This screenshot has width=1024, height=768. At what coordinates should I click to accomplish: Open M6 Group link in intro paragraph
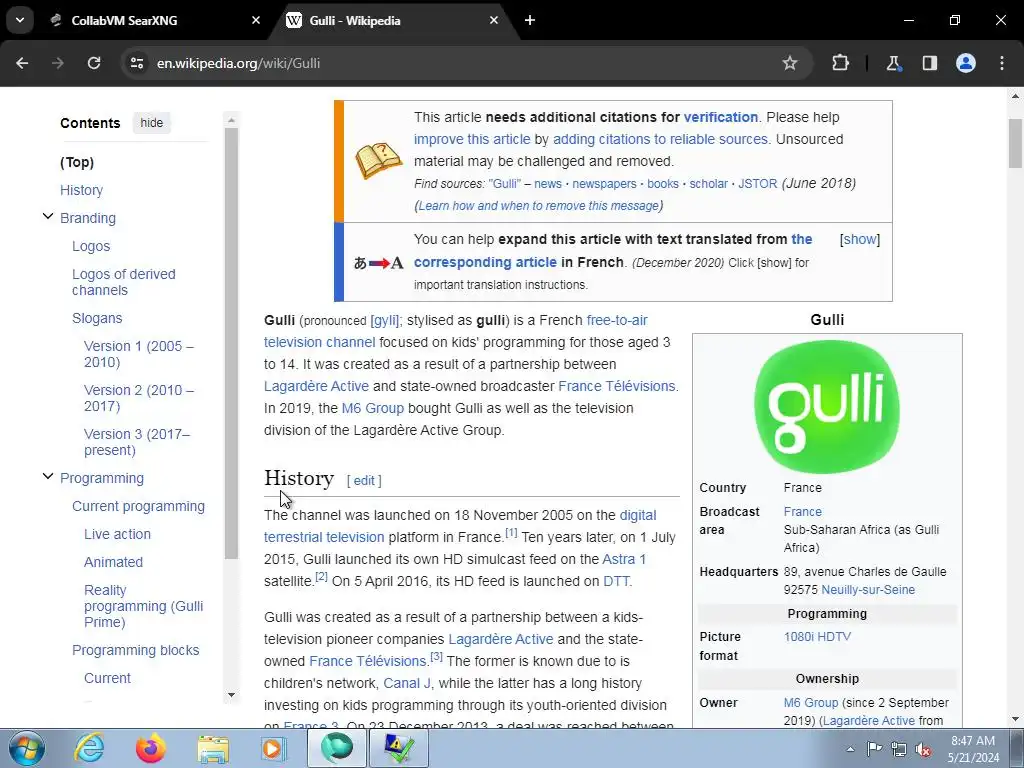click(373, 408)
